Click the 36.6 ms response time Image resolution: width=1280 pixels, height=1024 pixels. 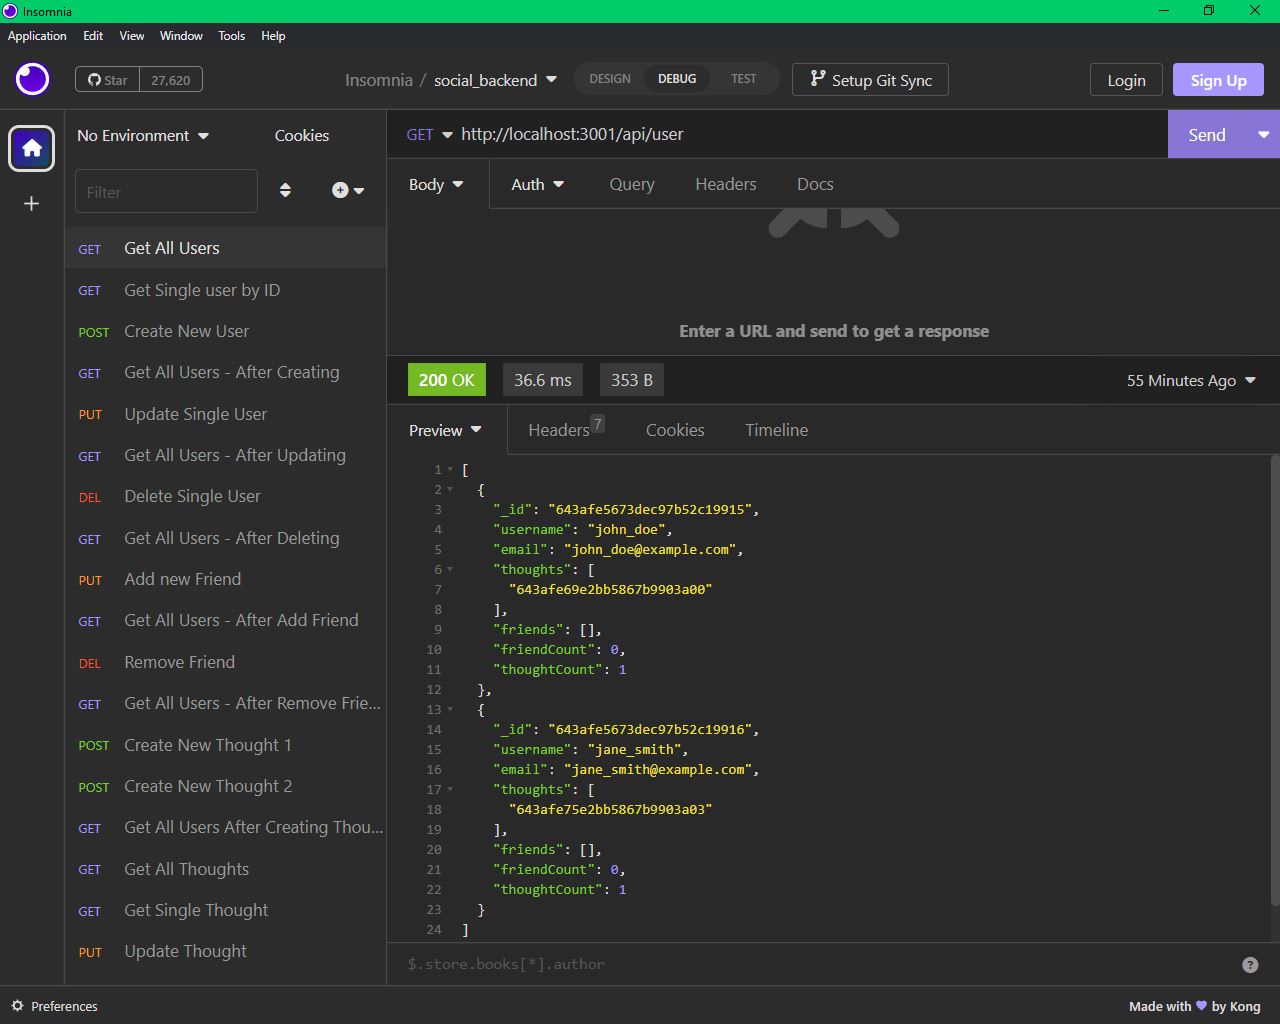coord(543,380)
